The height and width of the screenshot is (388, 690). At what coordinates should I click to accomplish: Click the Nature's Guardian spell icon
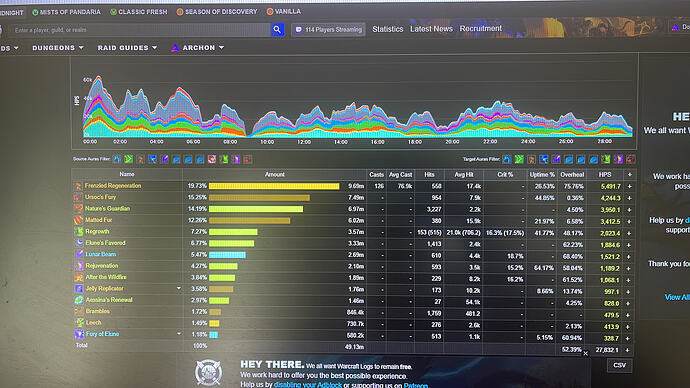(x=78, y=209)
